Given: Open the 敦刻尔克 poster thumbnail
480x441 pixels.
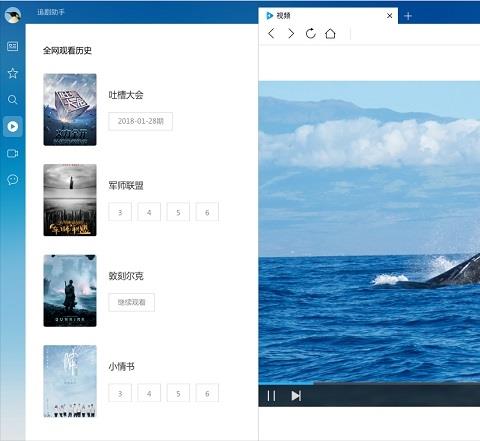Looking at the screenshot, I should point(70,291).
